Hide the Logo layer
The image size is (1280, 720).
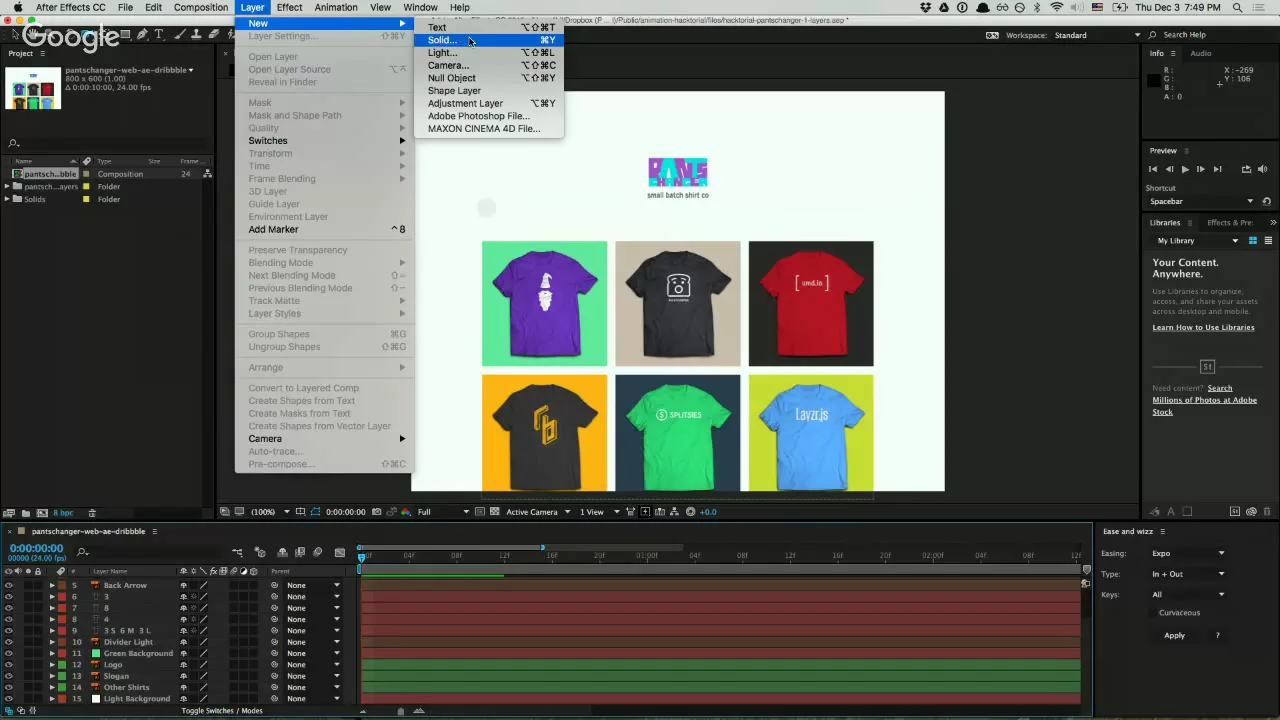9,665
